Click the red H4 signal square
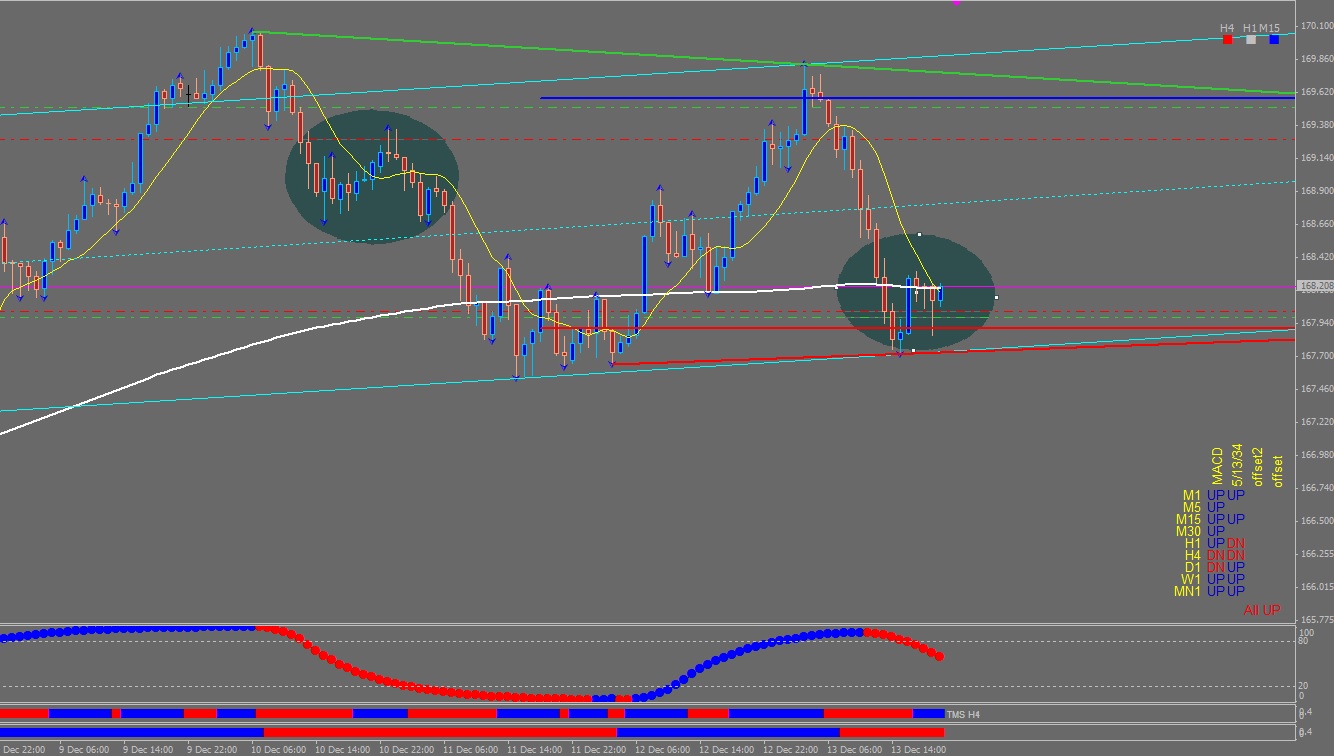Screen dimensions: 1334x756 click(x=1227, y=40)
